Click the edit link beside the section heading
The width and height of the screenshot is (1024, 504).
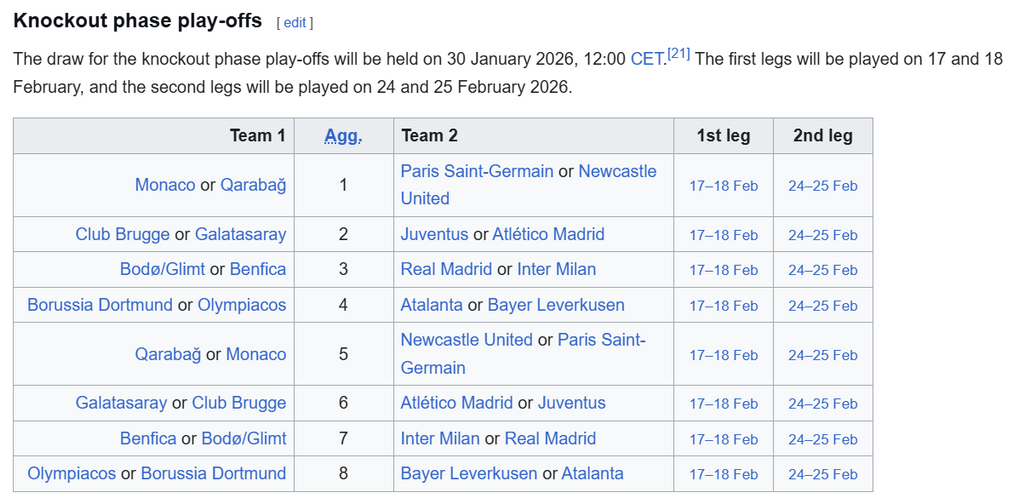[x=295, y=22]
